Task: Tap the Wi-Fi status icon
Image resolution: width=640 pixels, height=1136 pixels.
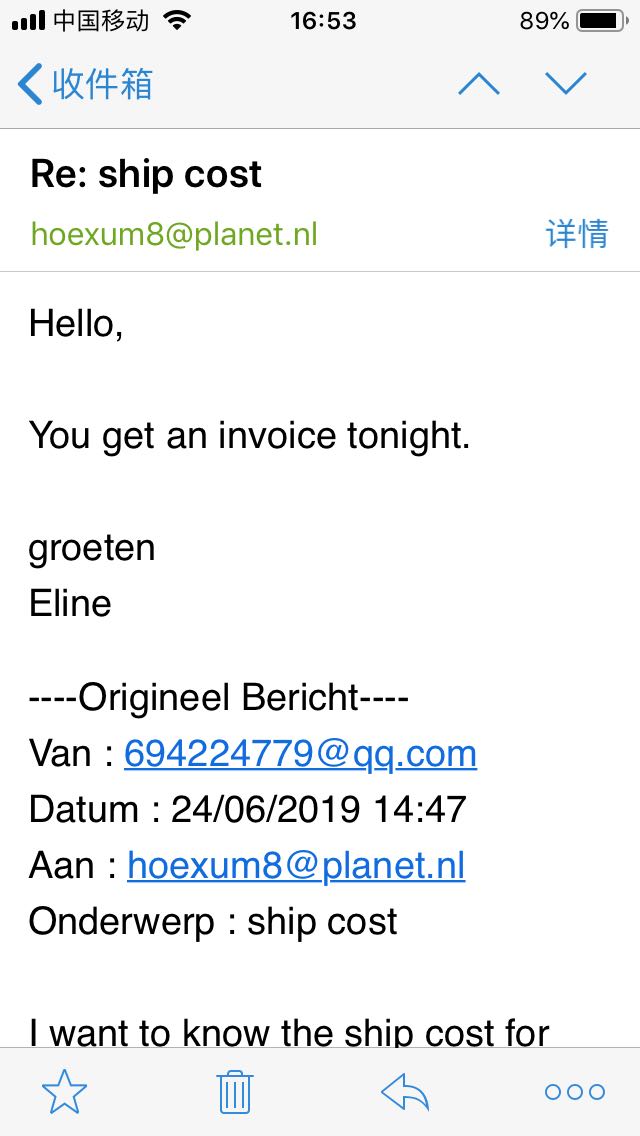Action: tap(176, 21)
